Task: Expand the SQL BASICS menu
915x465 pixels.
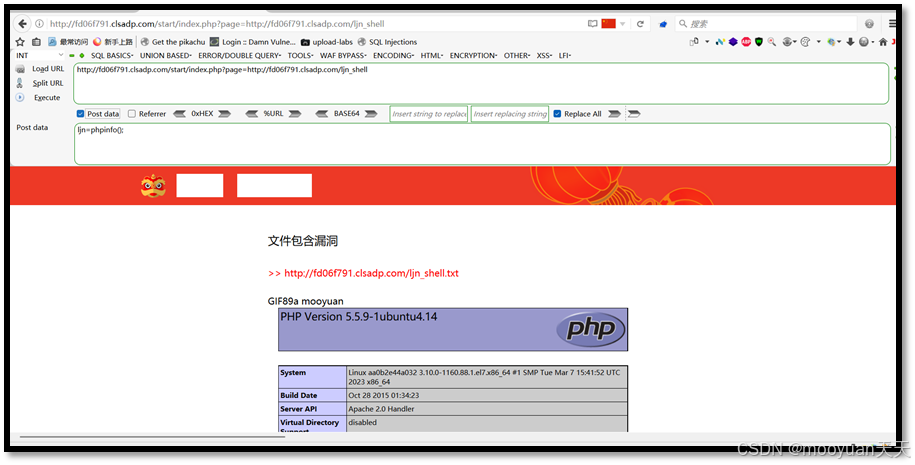Action: tap(112, 55)
